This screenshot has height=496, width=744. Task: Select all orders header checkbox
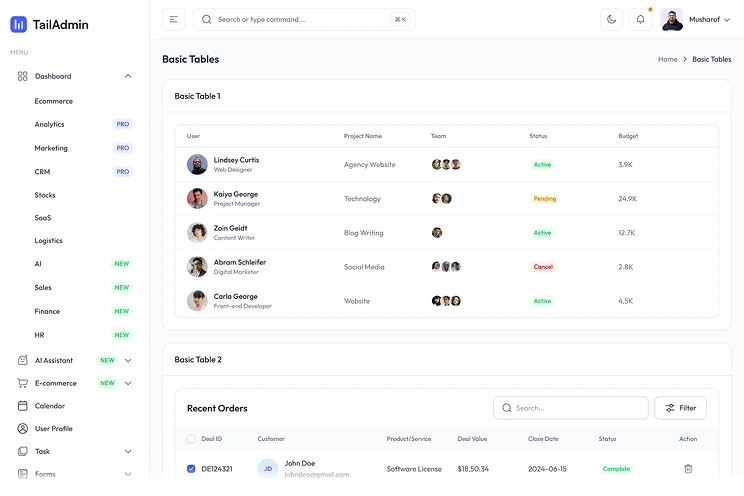coord(191,439)
